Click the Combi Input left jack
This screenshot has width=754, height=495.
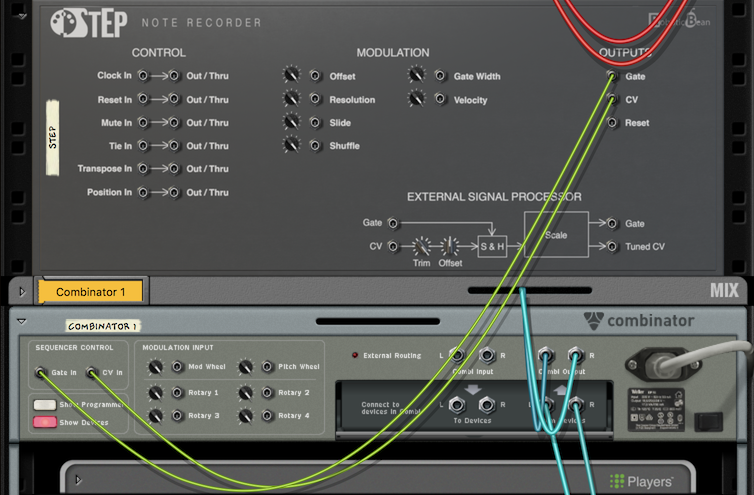click(457, 356)
